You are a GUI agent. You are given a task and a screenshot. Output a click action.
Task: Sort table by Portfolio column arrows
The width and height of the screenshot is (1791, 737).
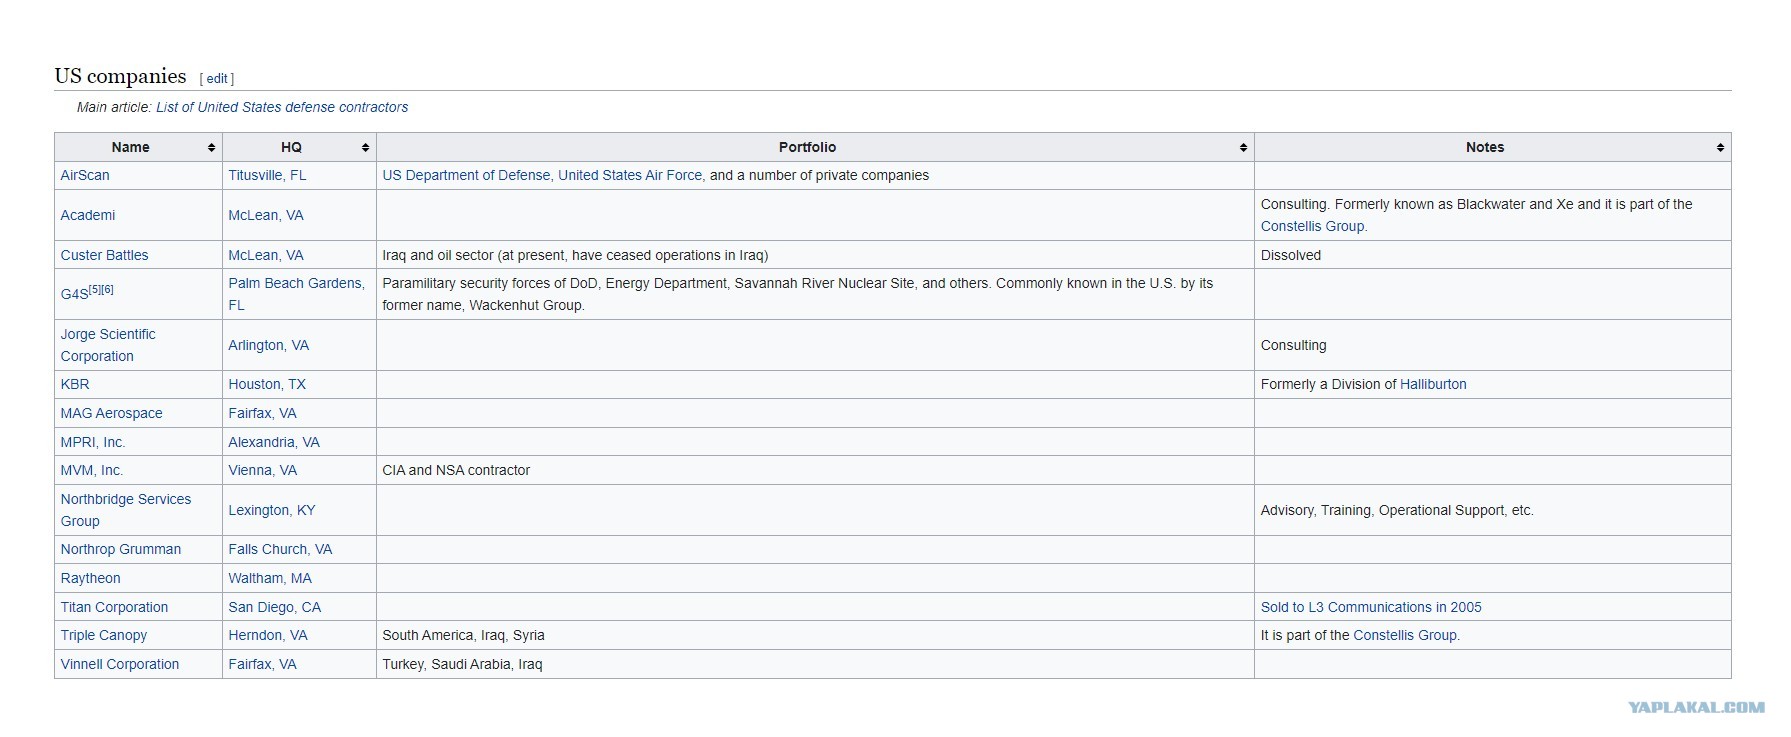1243,147
